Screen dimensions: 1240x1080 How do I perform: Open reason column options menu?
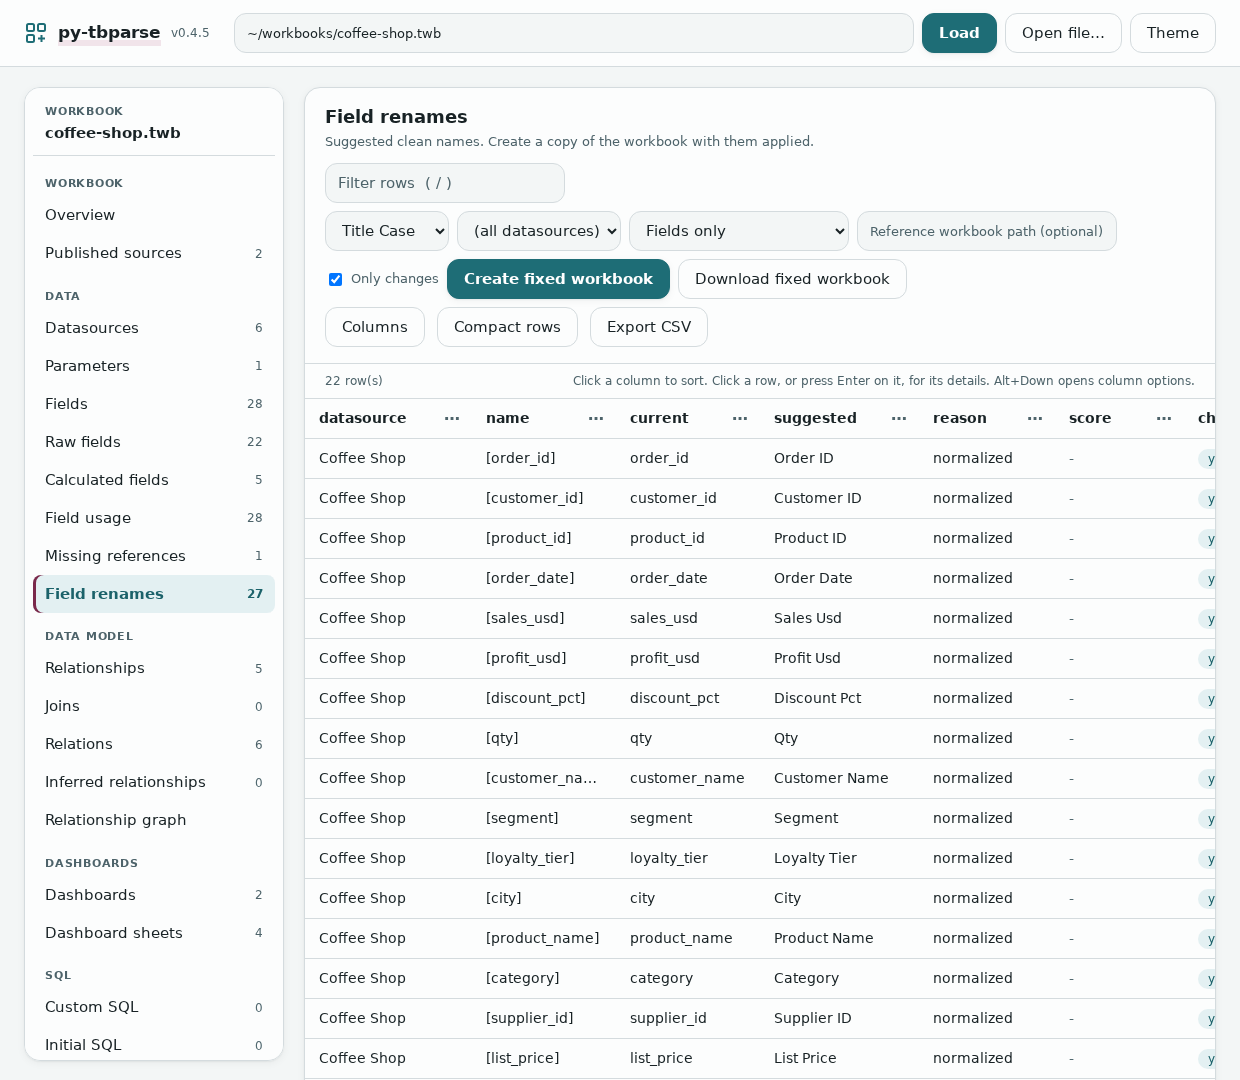pyautogui.click(x=1035, y=418)
